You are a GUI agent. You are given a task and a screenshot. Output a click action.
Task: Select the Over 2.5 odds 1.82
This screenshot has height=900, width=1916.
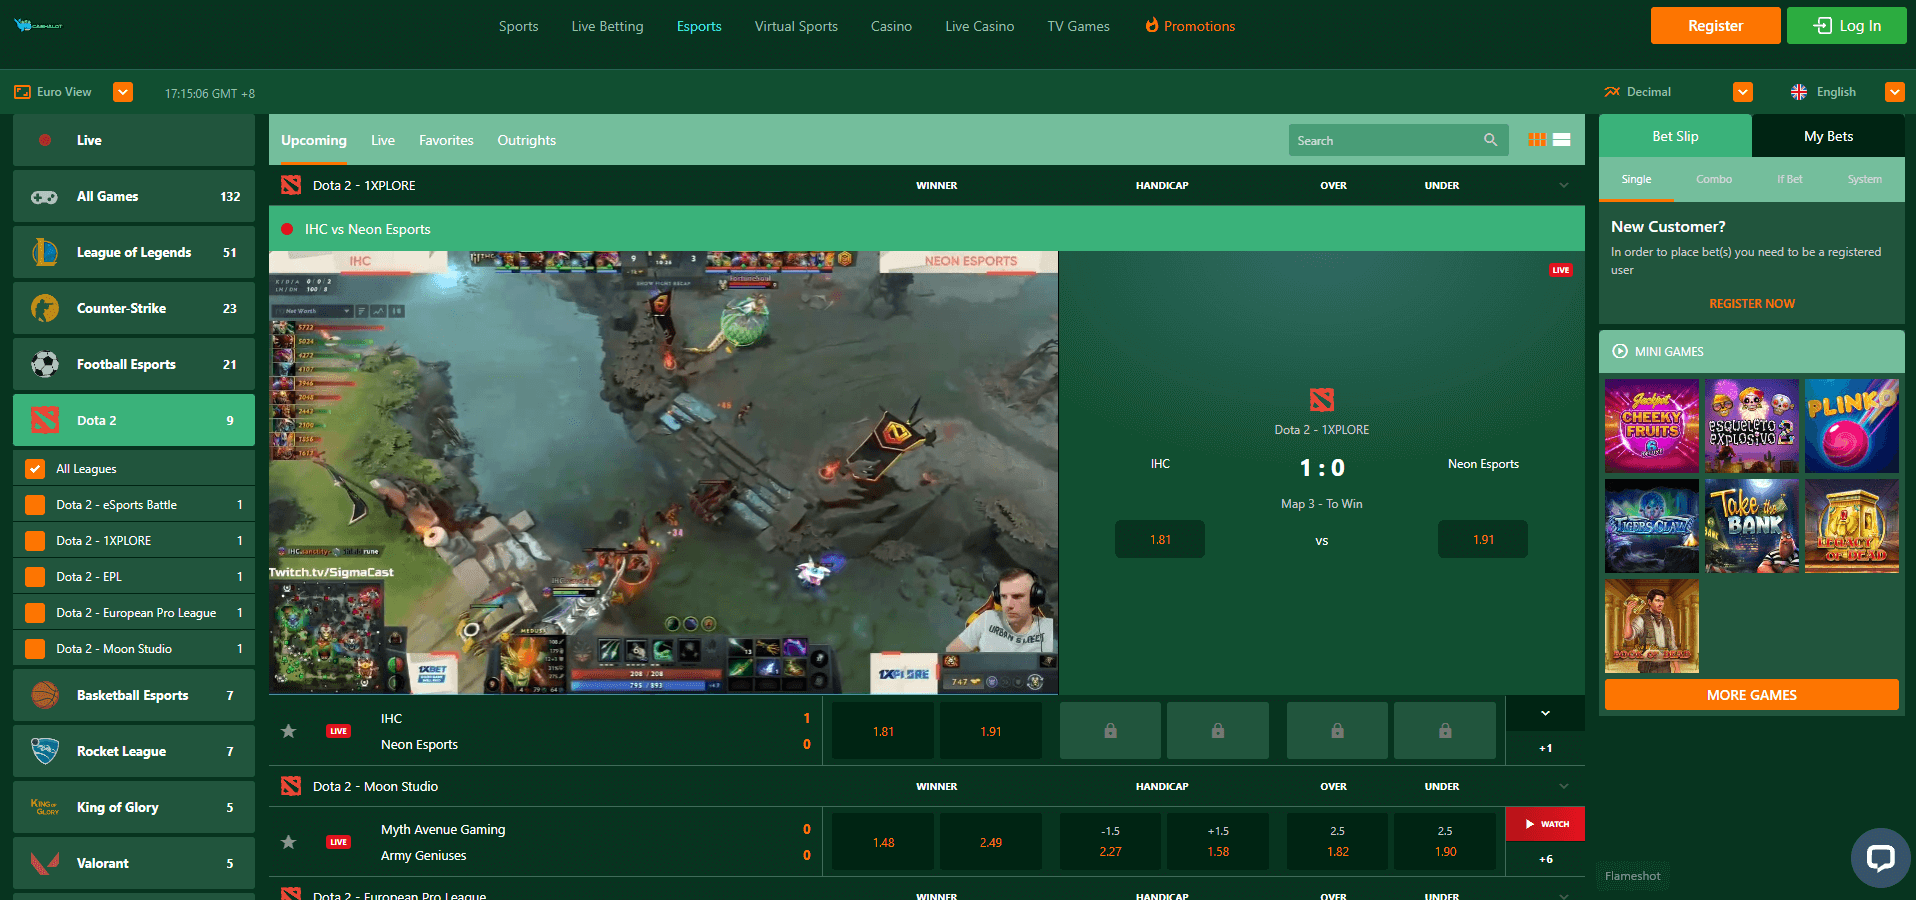point(1337,842)
